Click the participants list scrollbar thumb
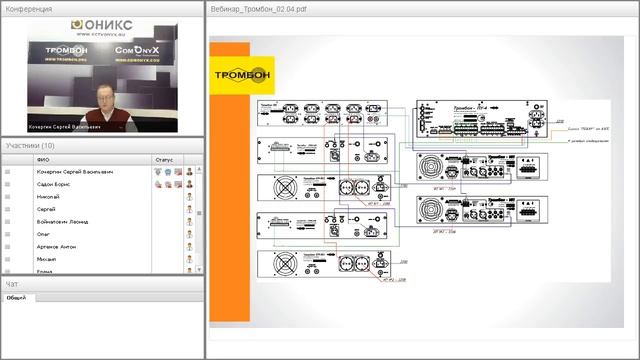The image size is (640, 360). pos(199,213)
